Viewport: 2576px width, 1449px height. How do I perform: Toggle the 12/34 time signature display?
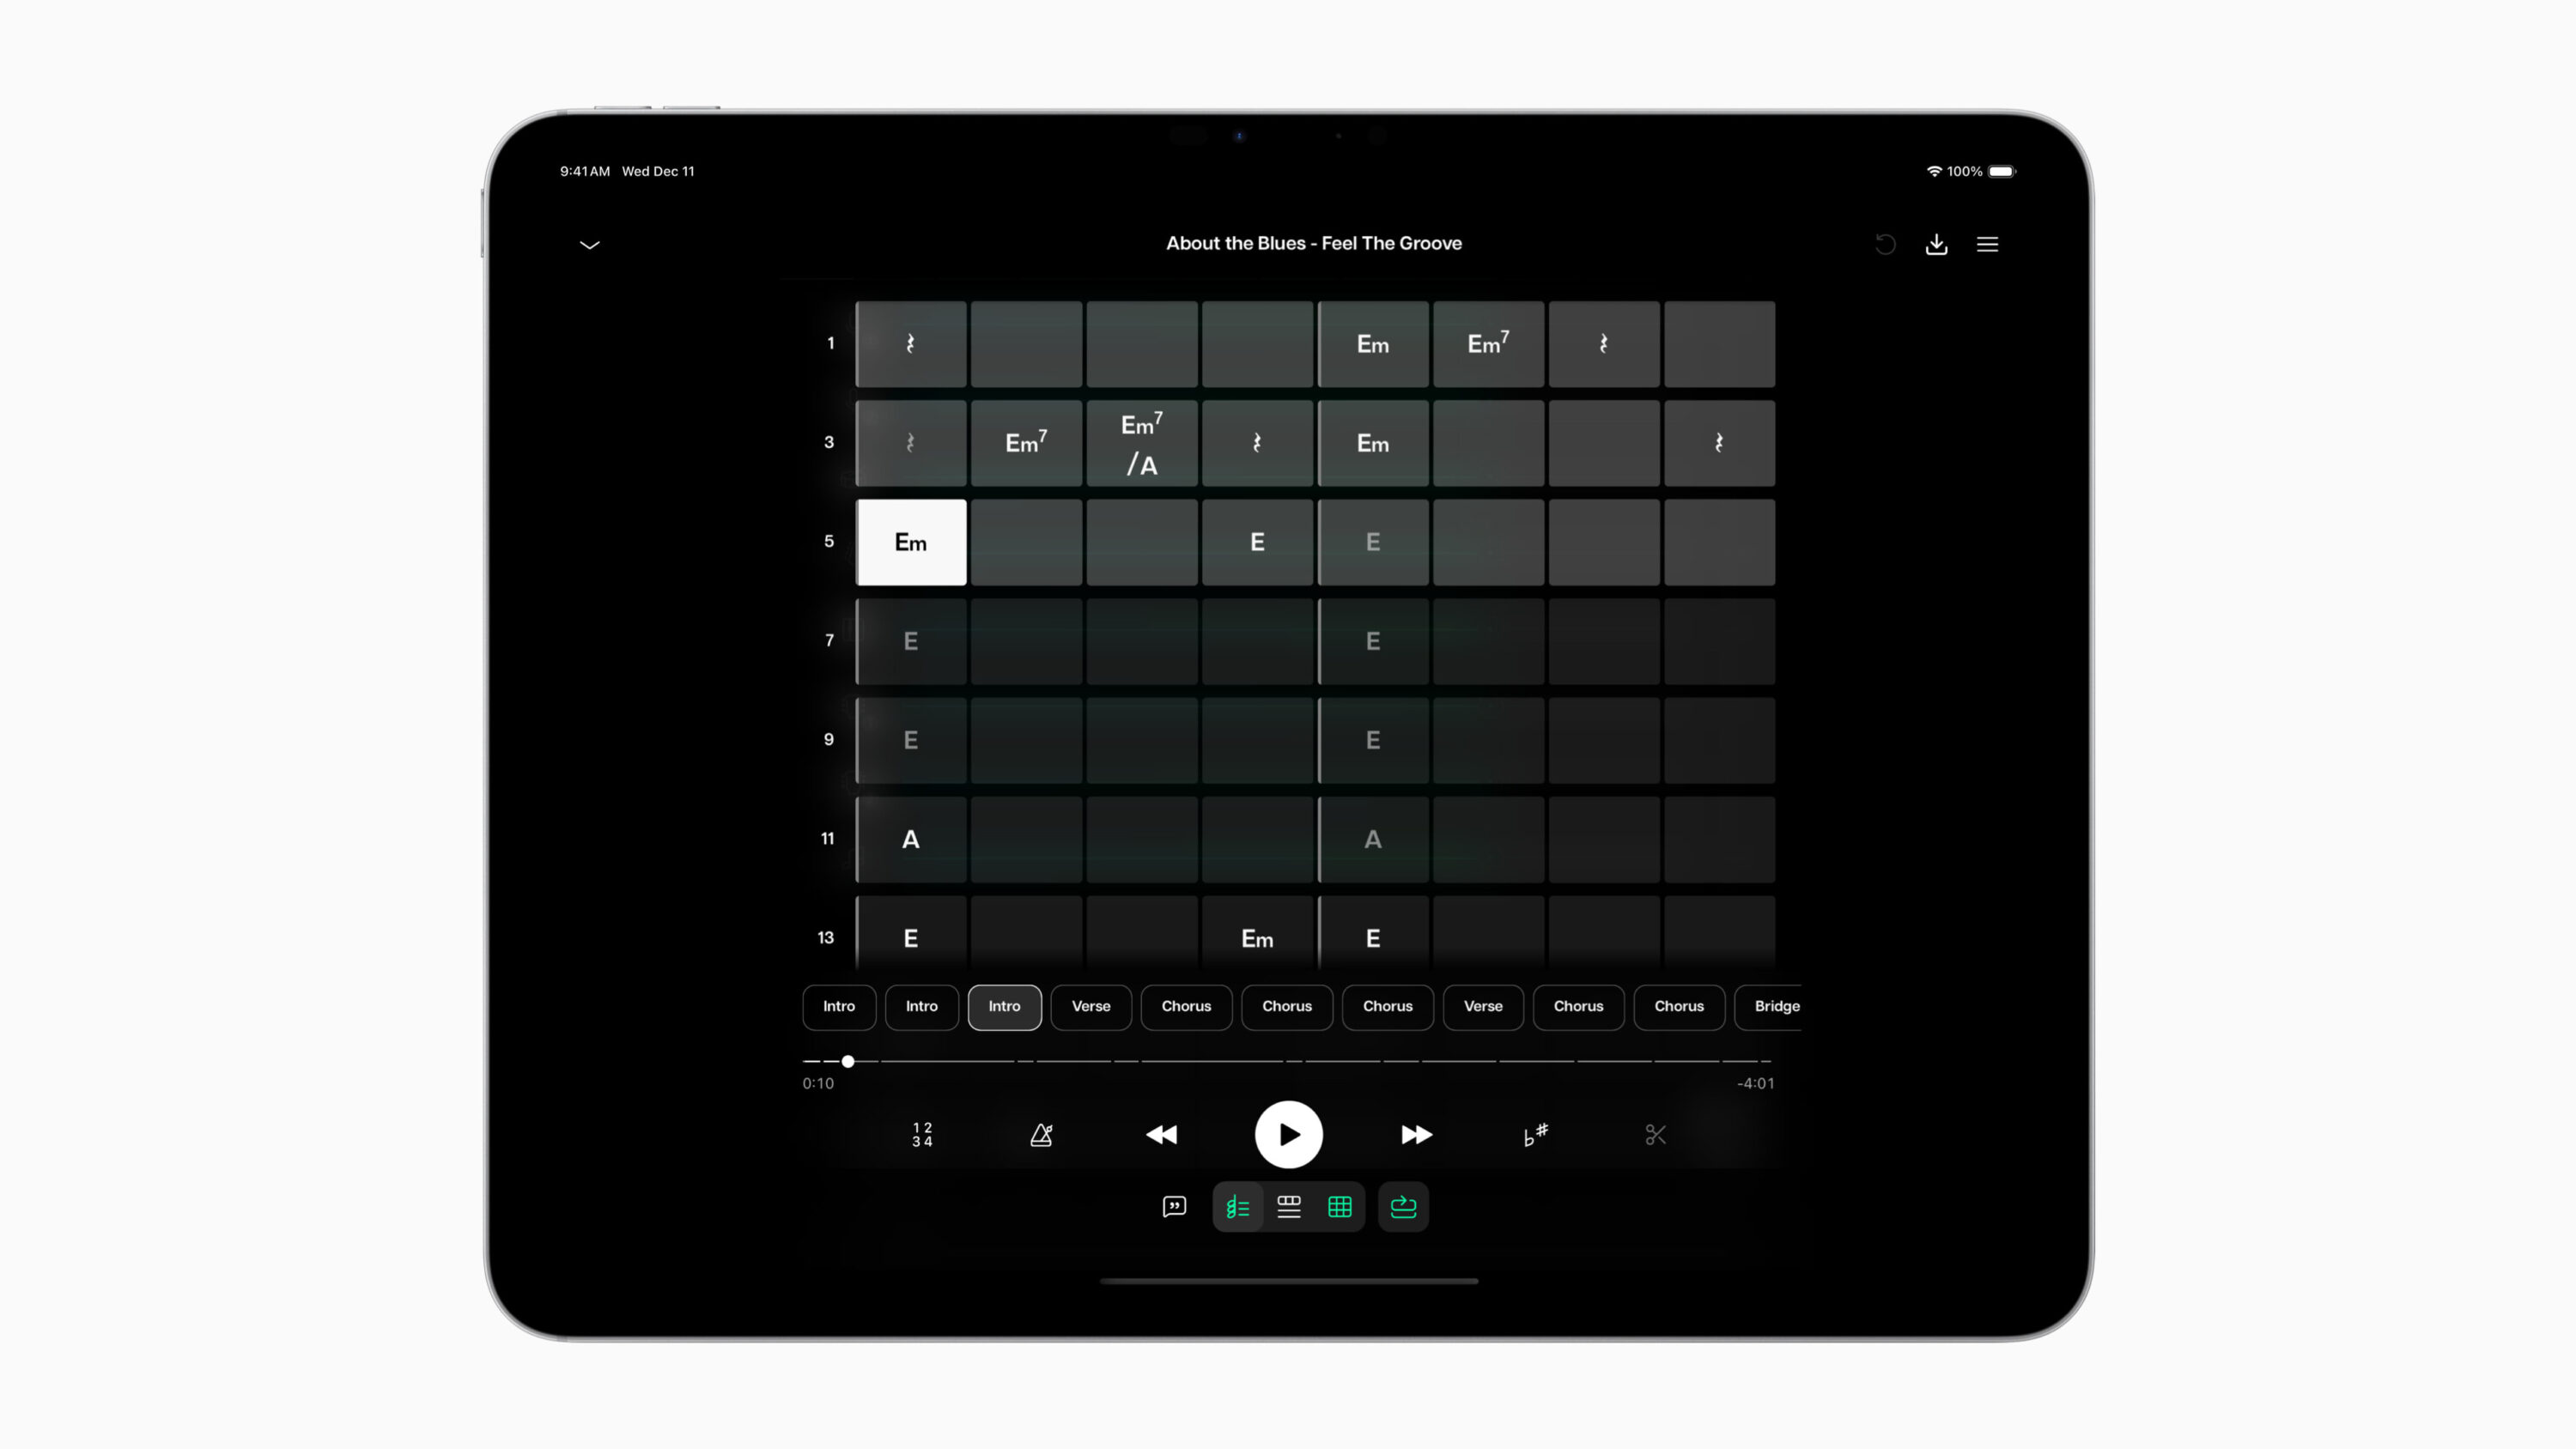[x=921, y=1134]
